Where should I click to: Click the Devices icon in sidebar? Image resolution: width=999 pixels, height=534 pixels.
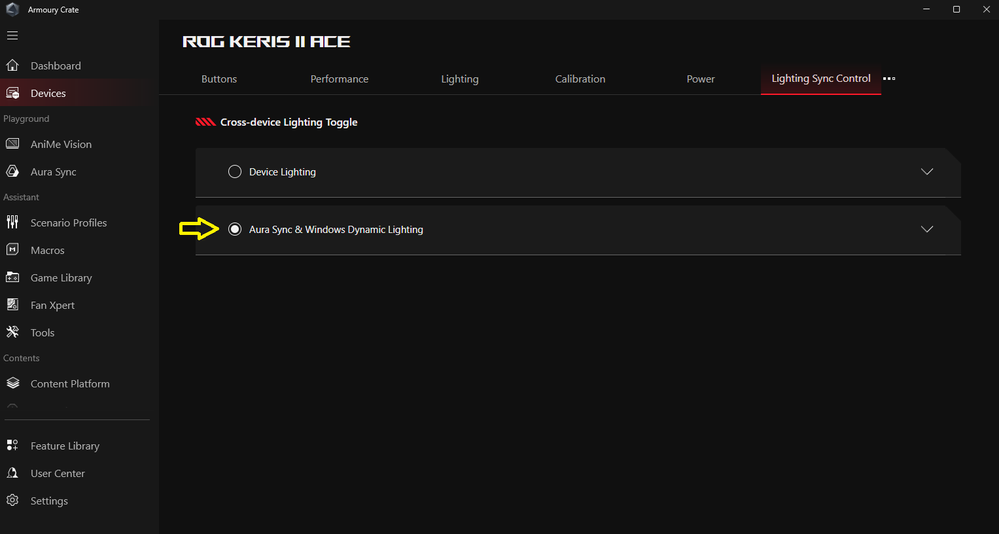[x=12, y=93]
